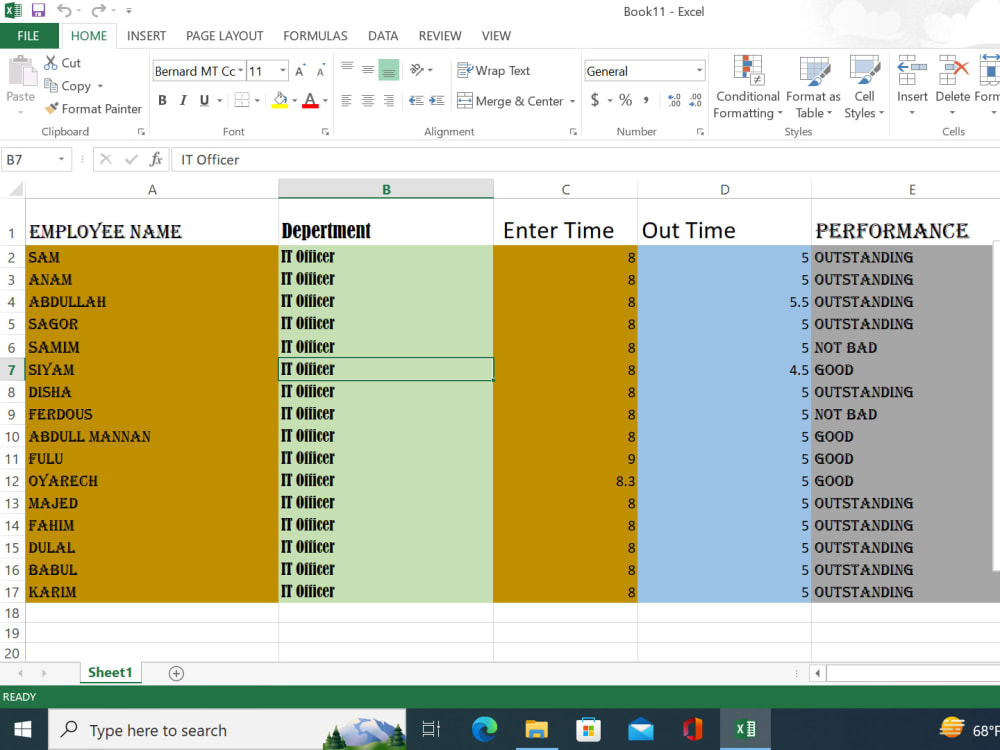Screen dimensions: 1000x750
Task: Increase font size with the large A icon
Action: [300, 71]
